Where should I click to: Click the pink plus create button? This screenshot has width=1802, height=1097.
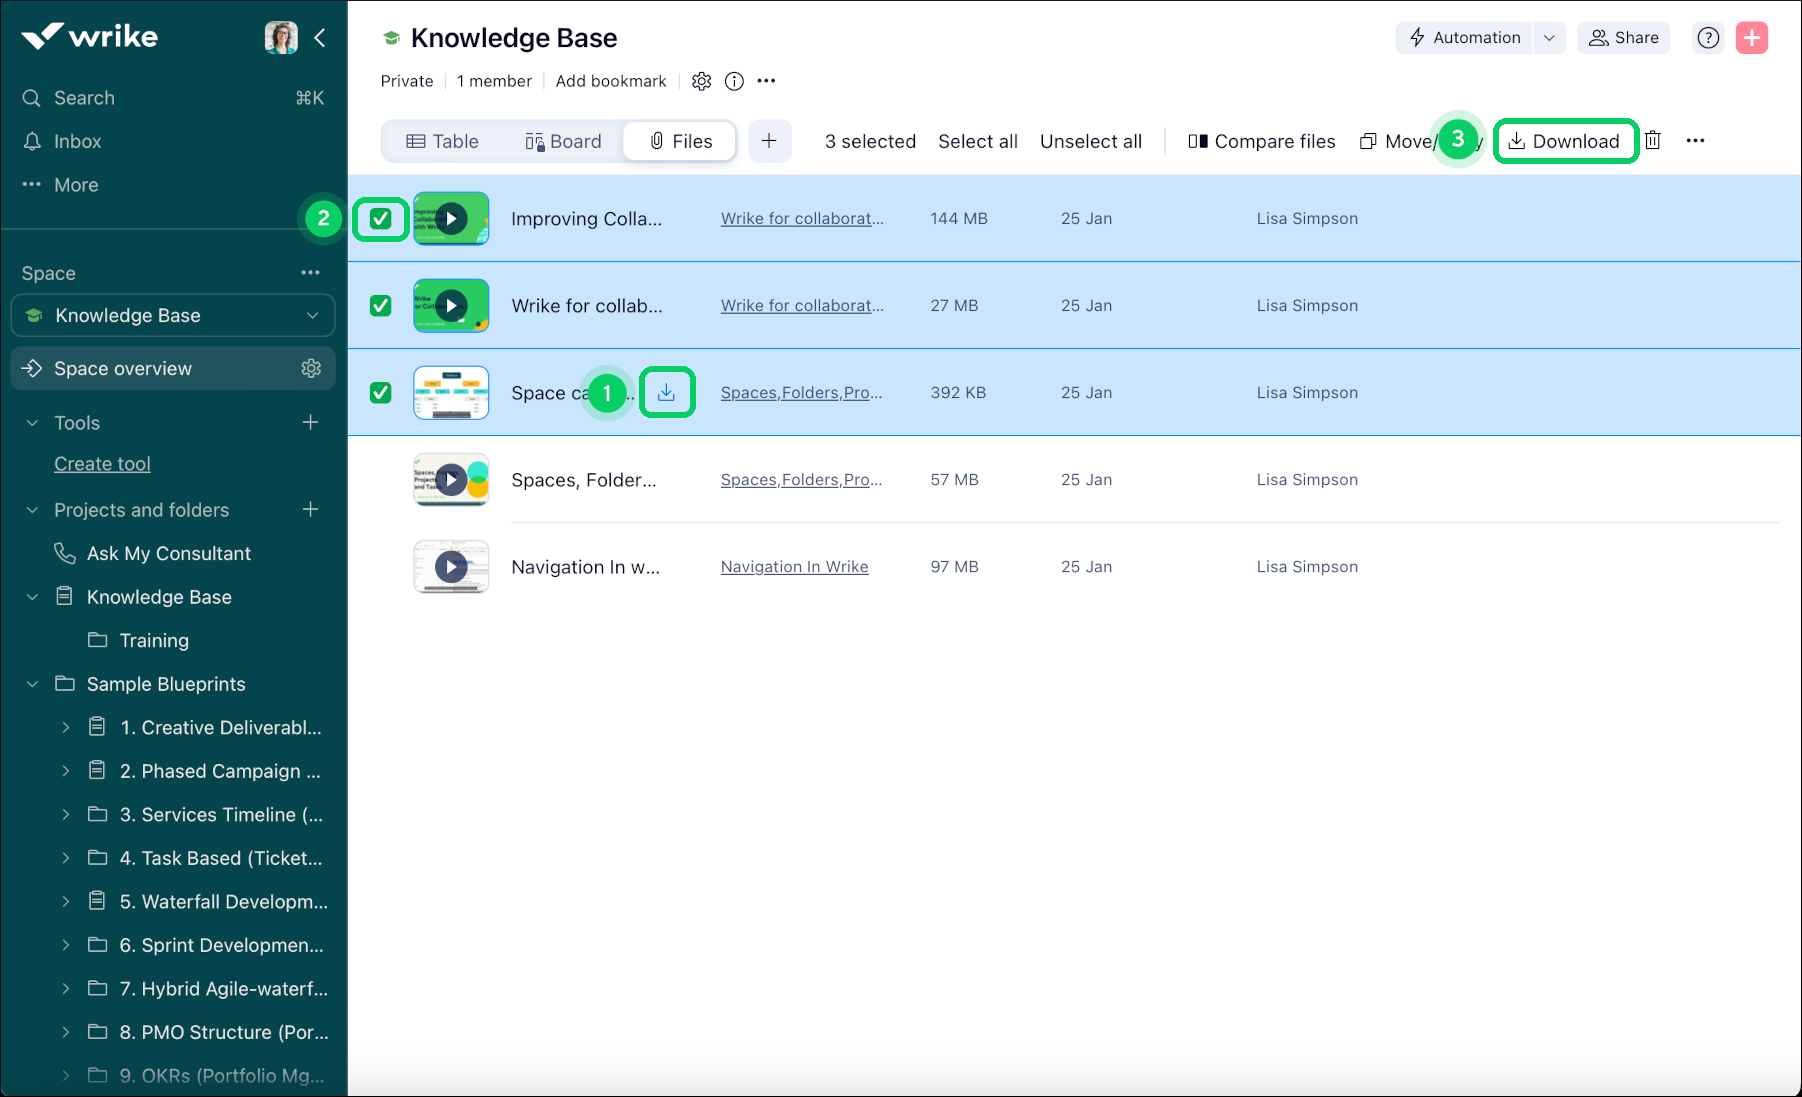tap(1751, 38)
